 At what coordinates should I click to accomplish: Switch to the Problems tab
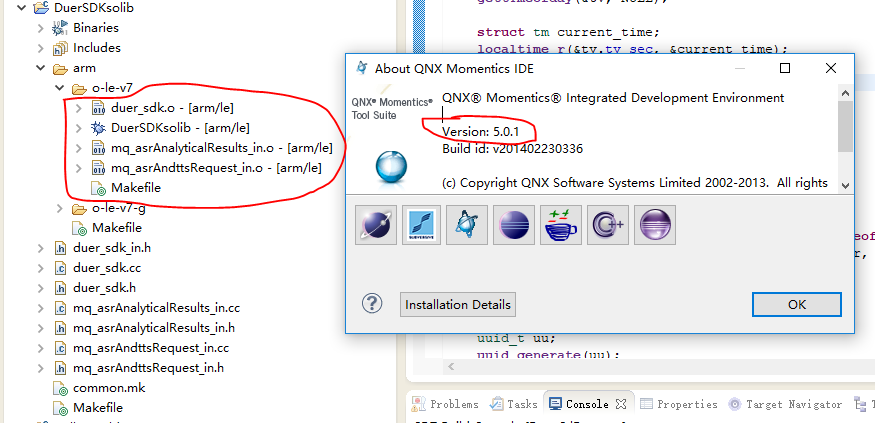[x=445, y=404]
